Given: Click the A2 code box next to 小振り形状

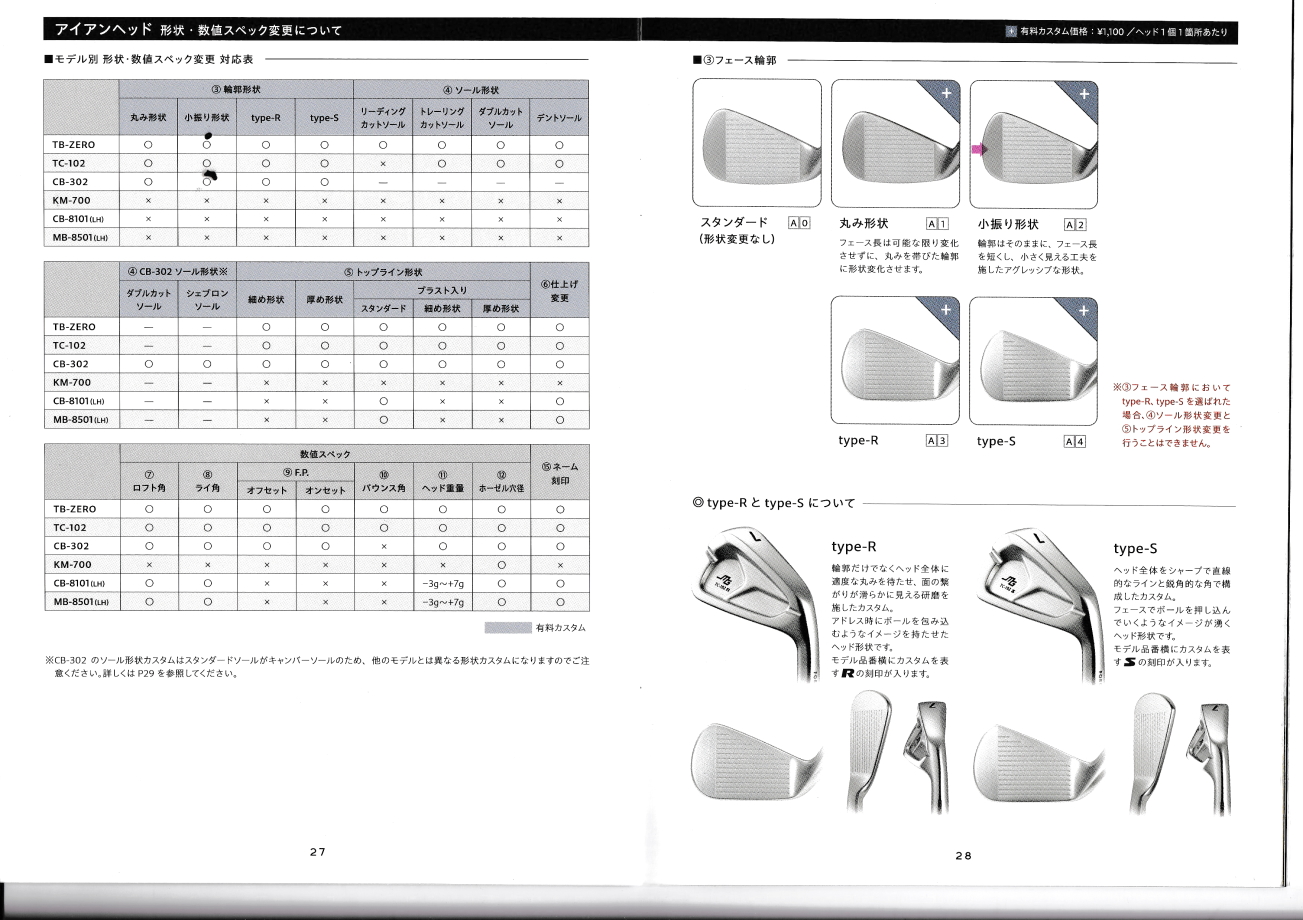Looking at the screenshot, I should point(1075,223).
